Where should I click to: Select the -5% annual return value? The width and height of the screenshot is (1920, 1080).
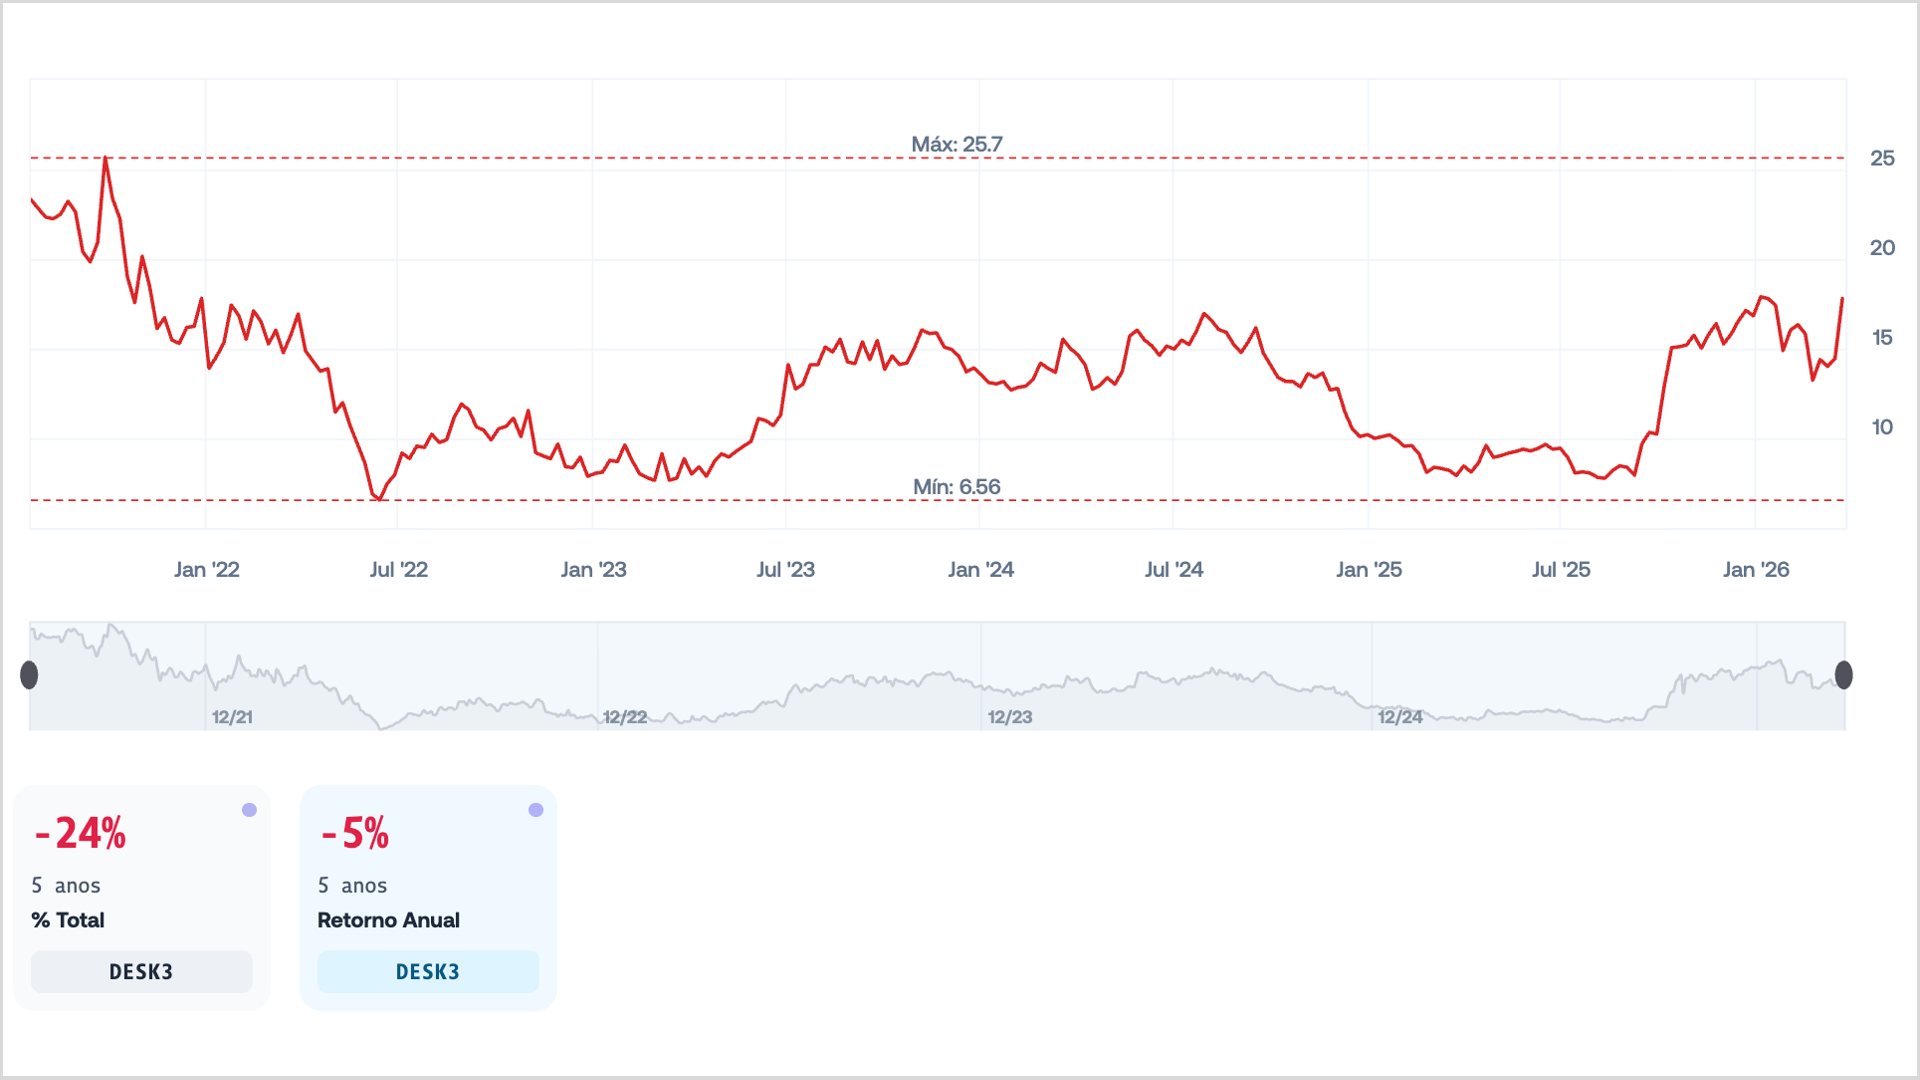click(355, 833)
